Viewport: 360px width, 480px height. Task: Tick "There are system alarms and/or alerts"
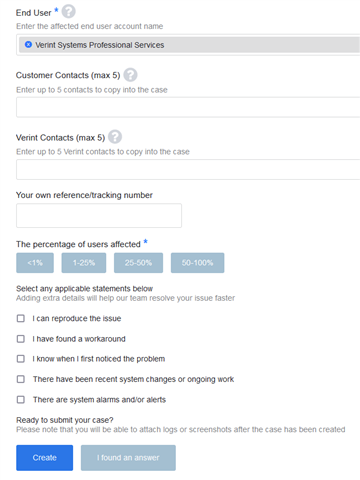click(21, 399)
